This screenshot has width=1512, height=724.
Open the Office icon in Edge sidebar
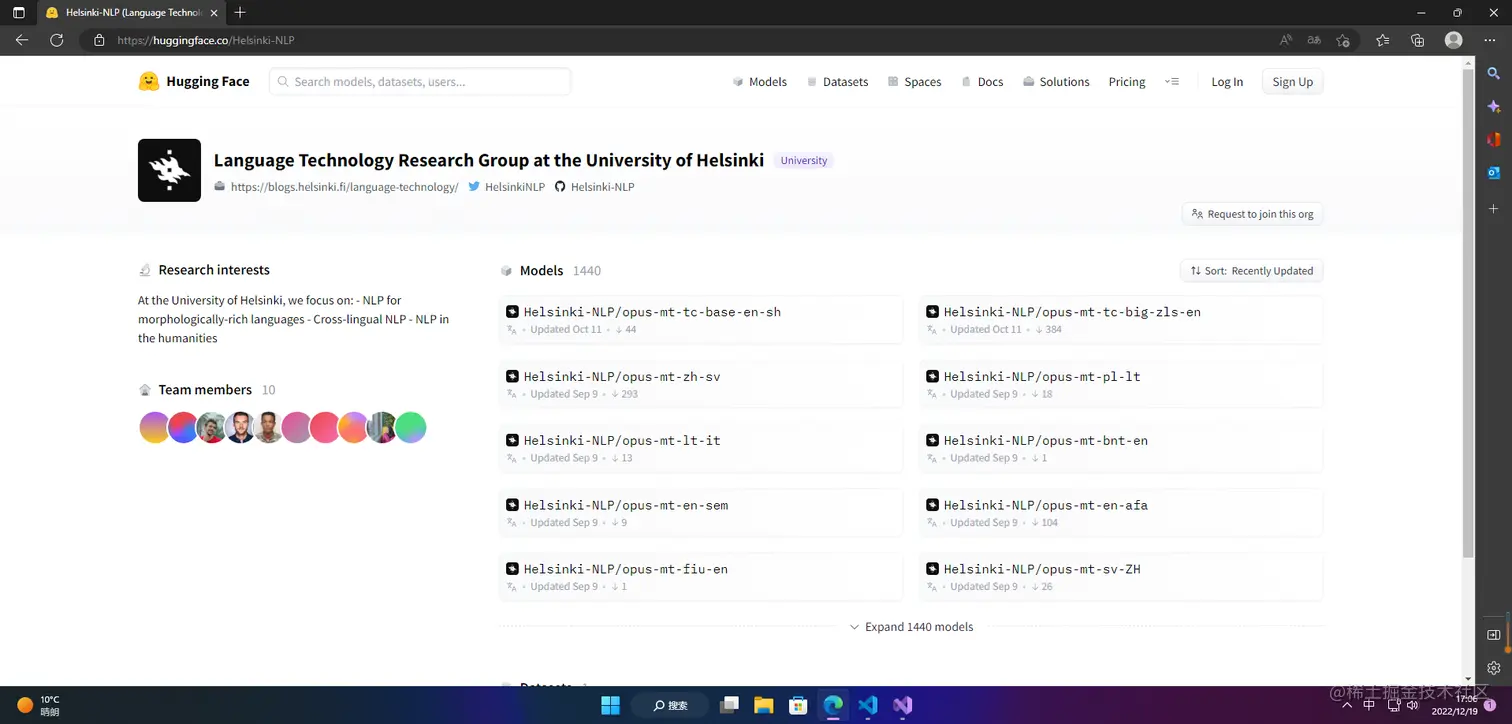coord(1494,139)
